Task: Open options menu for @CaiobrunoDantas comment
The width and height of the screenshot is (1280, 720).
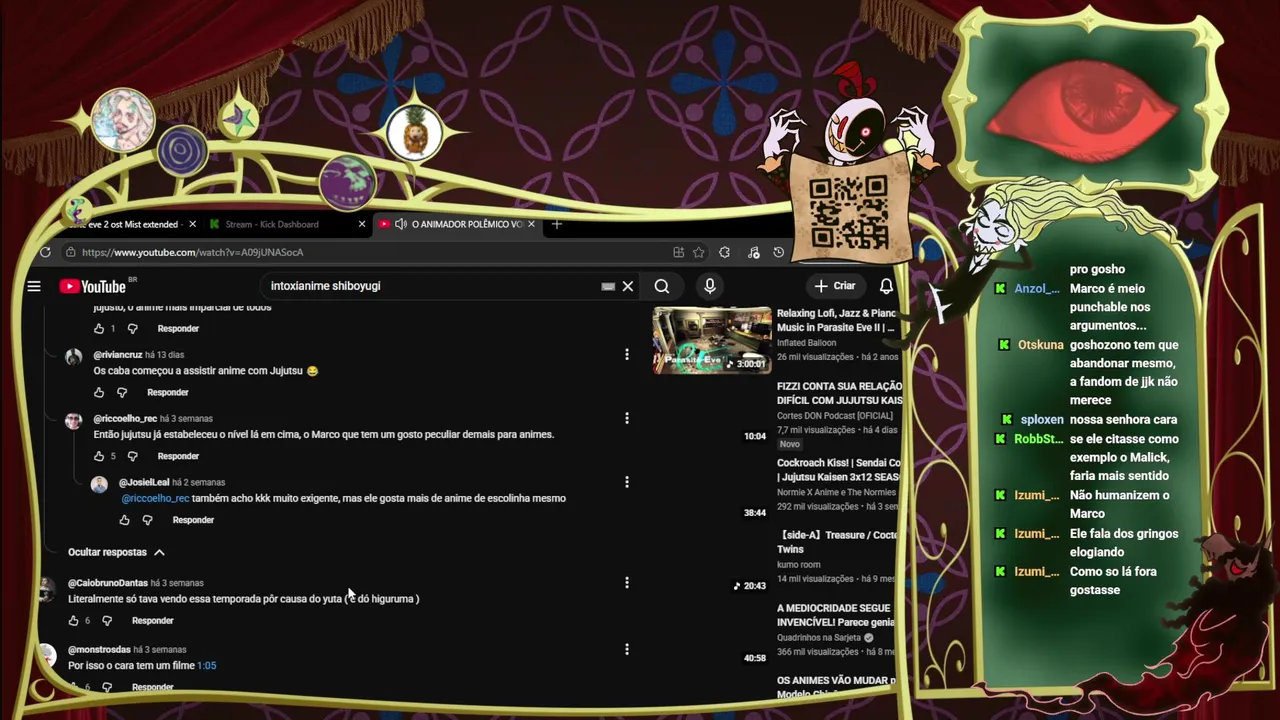Action: (627, 583)
